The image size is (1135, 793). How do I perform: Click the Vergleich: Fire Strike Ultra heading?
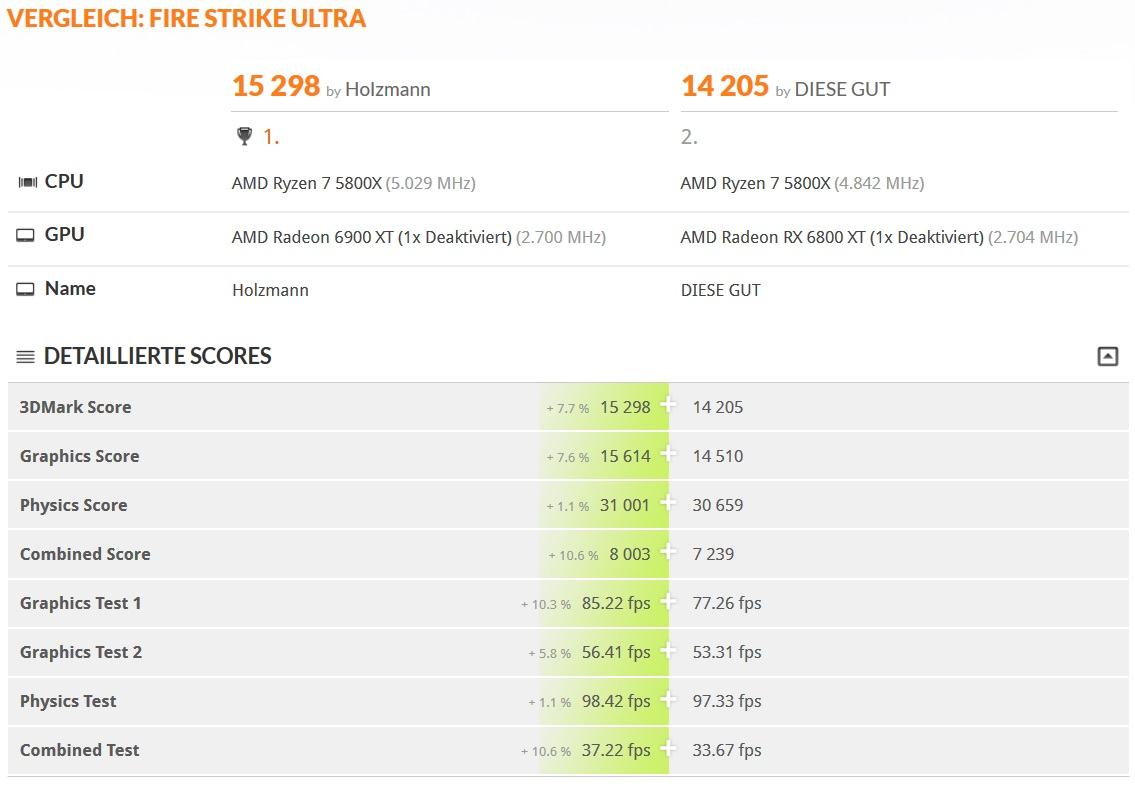[187, 18]
